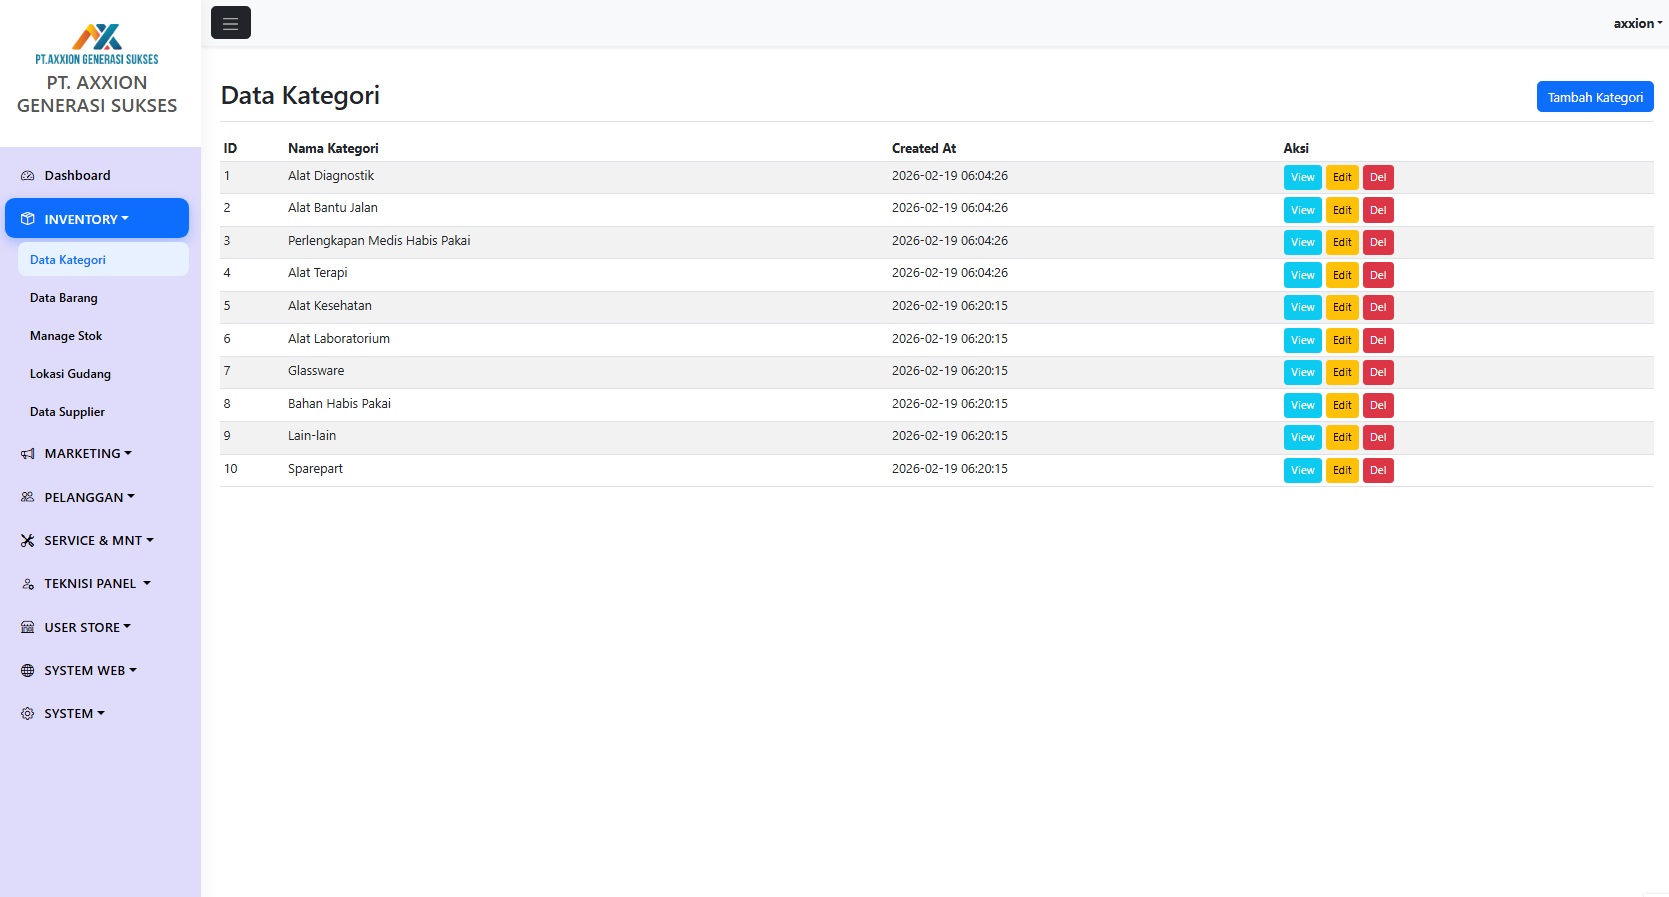Edit the Sparepart category

click(1342, 470)
